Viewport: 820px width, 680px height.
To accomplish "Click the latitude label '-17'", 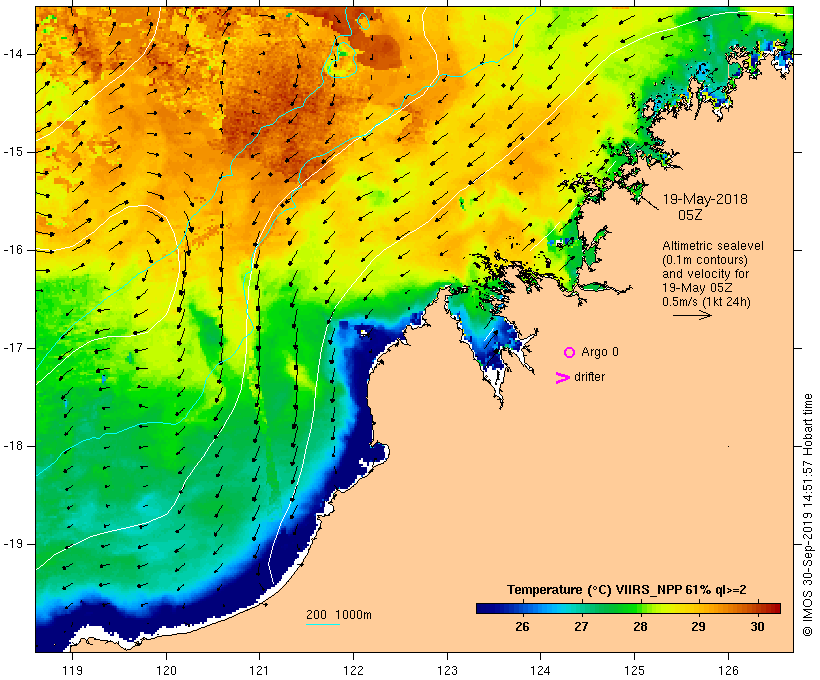I will point(12,348).
